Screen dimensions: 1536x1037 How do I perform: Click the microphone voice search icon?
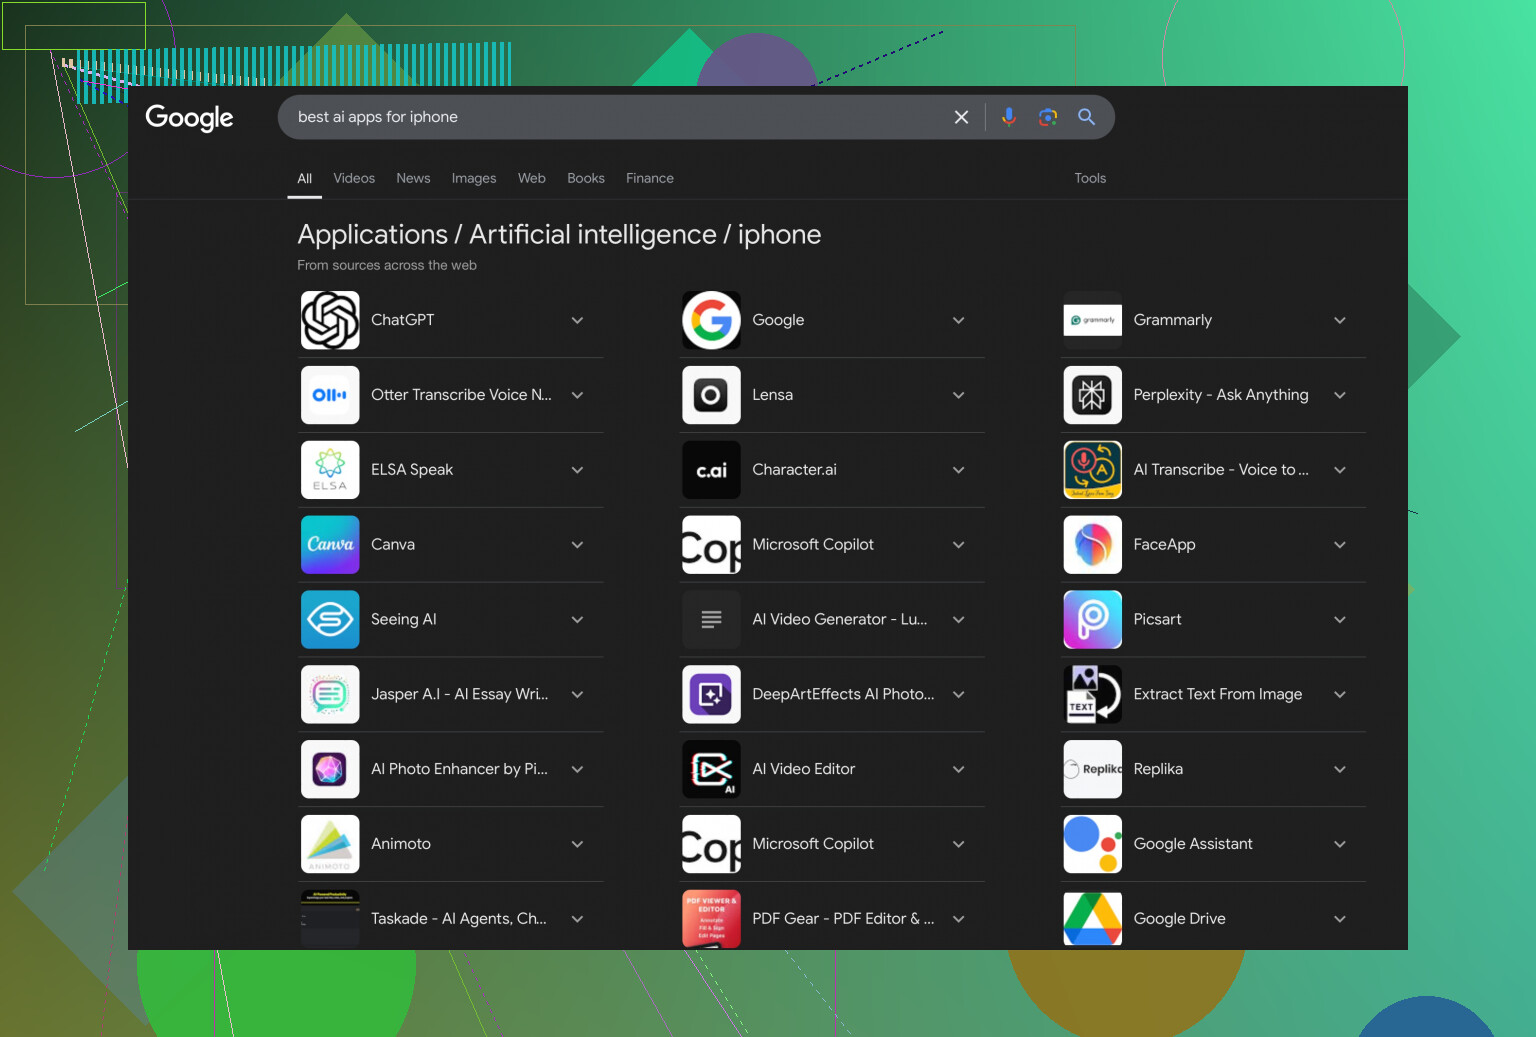(x=1008, y=117)
